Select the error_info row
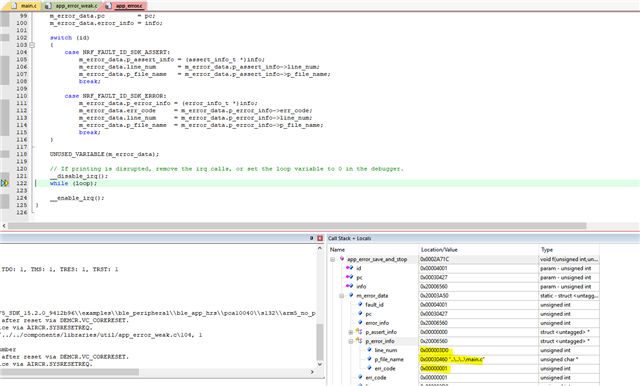The image size is (640, 386). [464, 323]
